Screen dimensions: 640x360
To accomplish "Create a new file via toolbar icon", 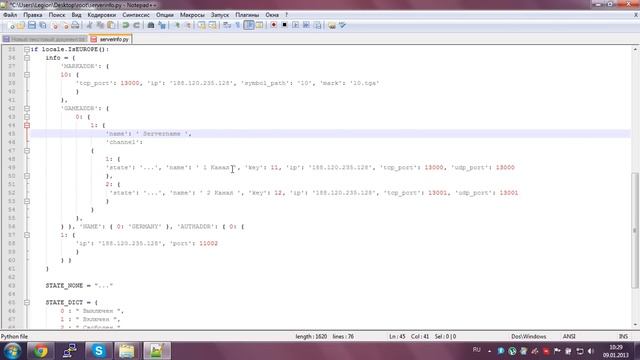I will [11, 25].
